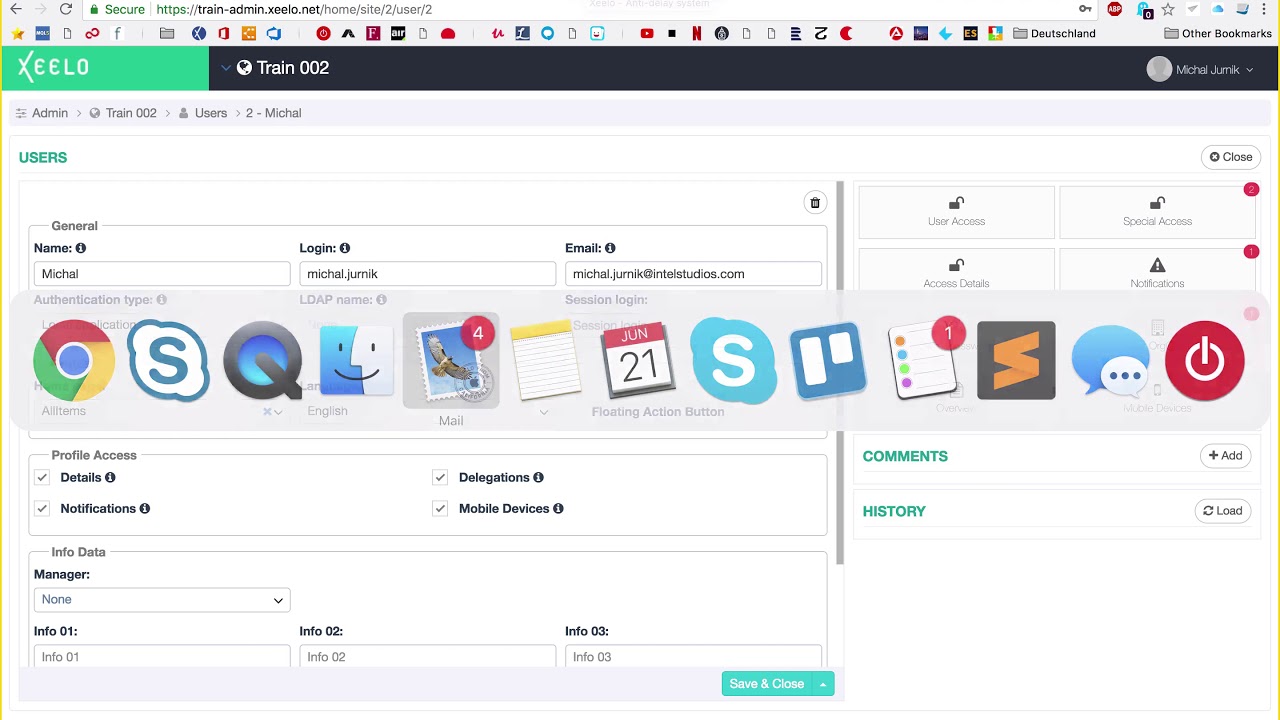Click the Info 01 input field
The width and height of the screenshot is (1280, 720).
162,656
